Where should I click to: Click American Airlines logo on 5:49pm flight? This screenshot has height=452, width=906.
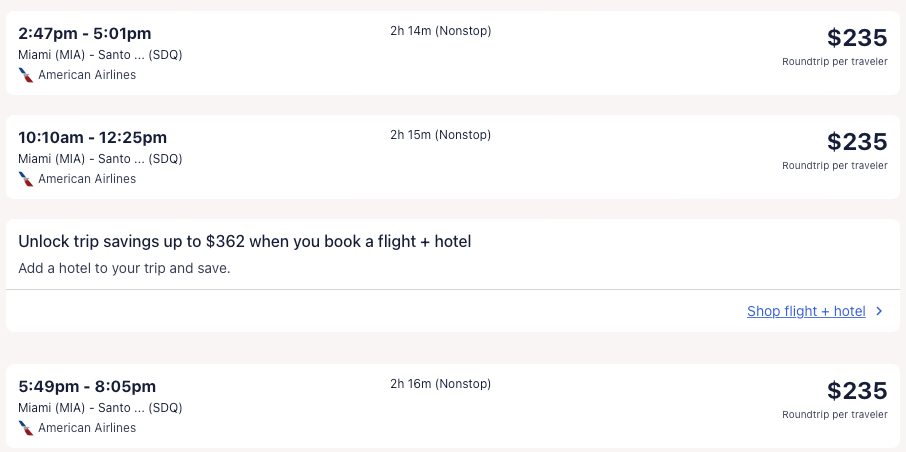[x=26, y=428]
